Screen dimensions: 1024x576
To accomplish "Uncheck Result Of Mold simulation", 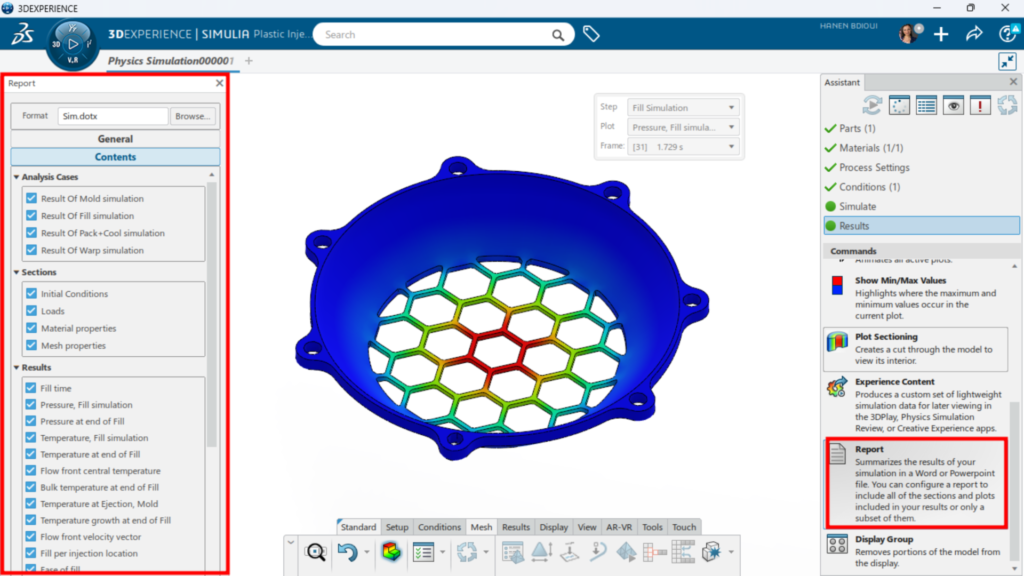I will point(31,199).
